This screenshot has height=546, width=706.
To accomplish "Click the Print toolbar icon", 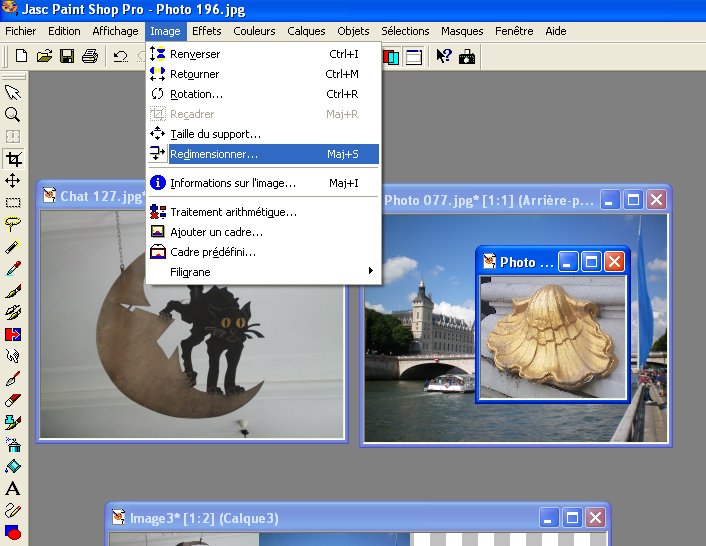I will point(90,56).
